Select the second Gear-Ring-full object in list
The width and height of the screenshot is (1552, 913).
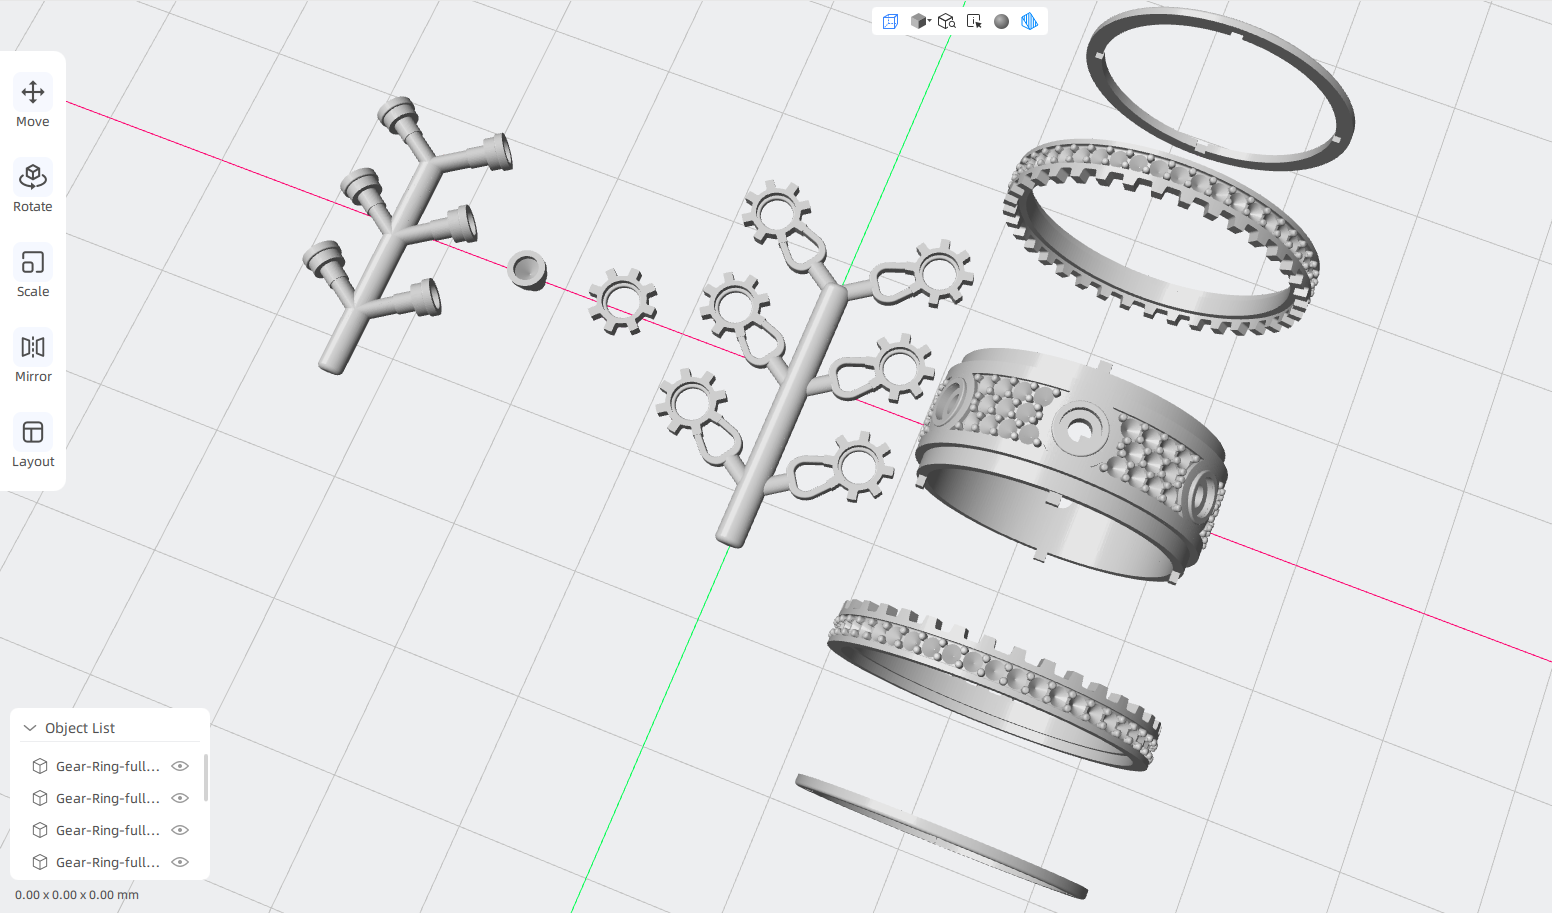108,798
